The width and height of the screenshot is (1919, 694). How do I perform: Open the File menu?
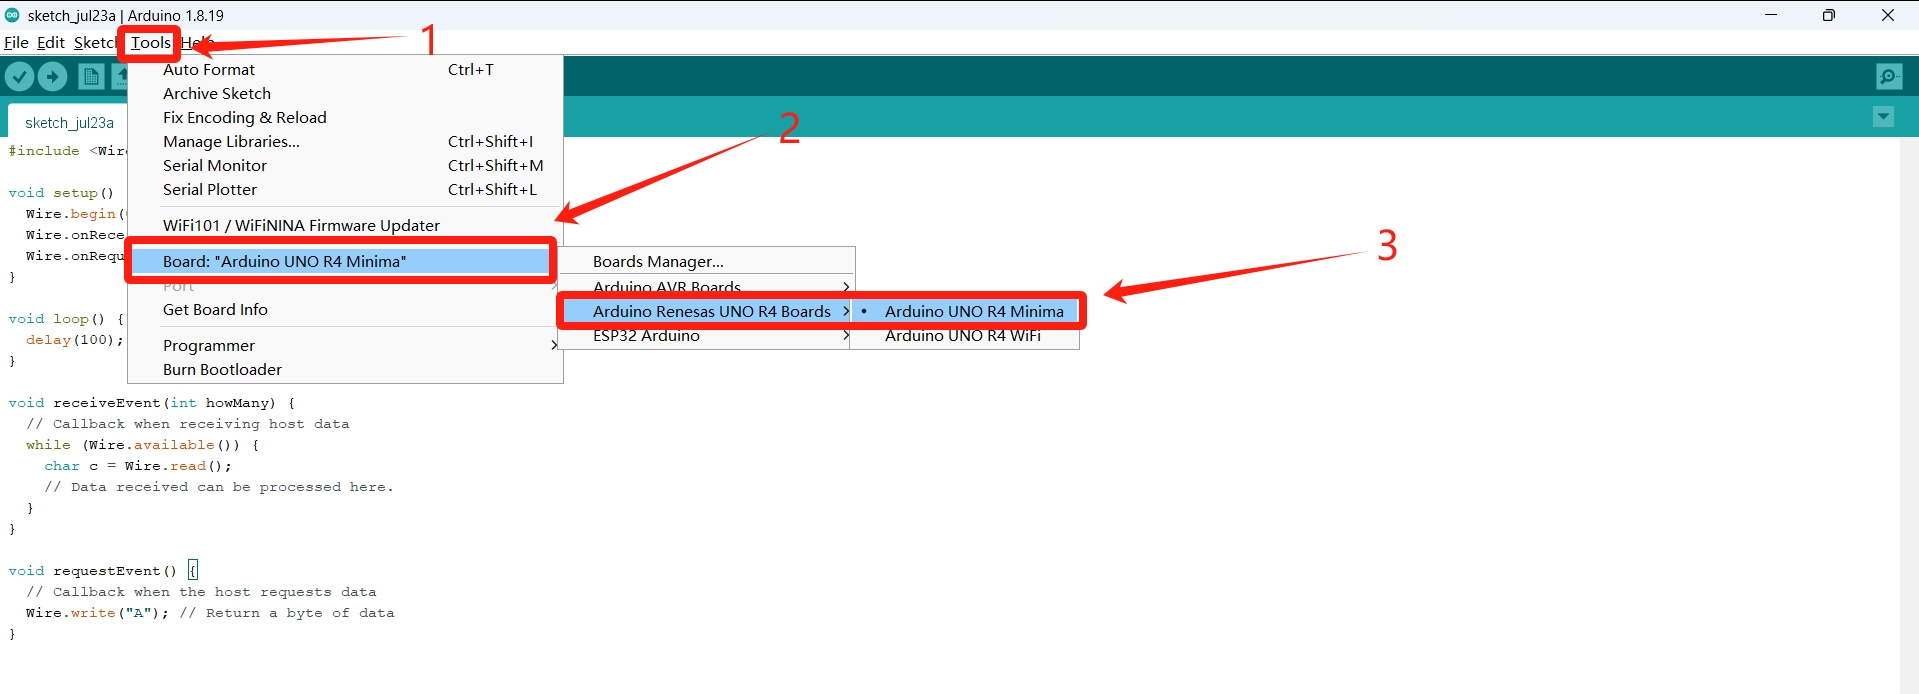tap(16, 42)
